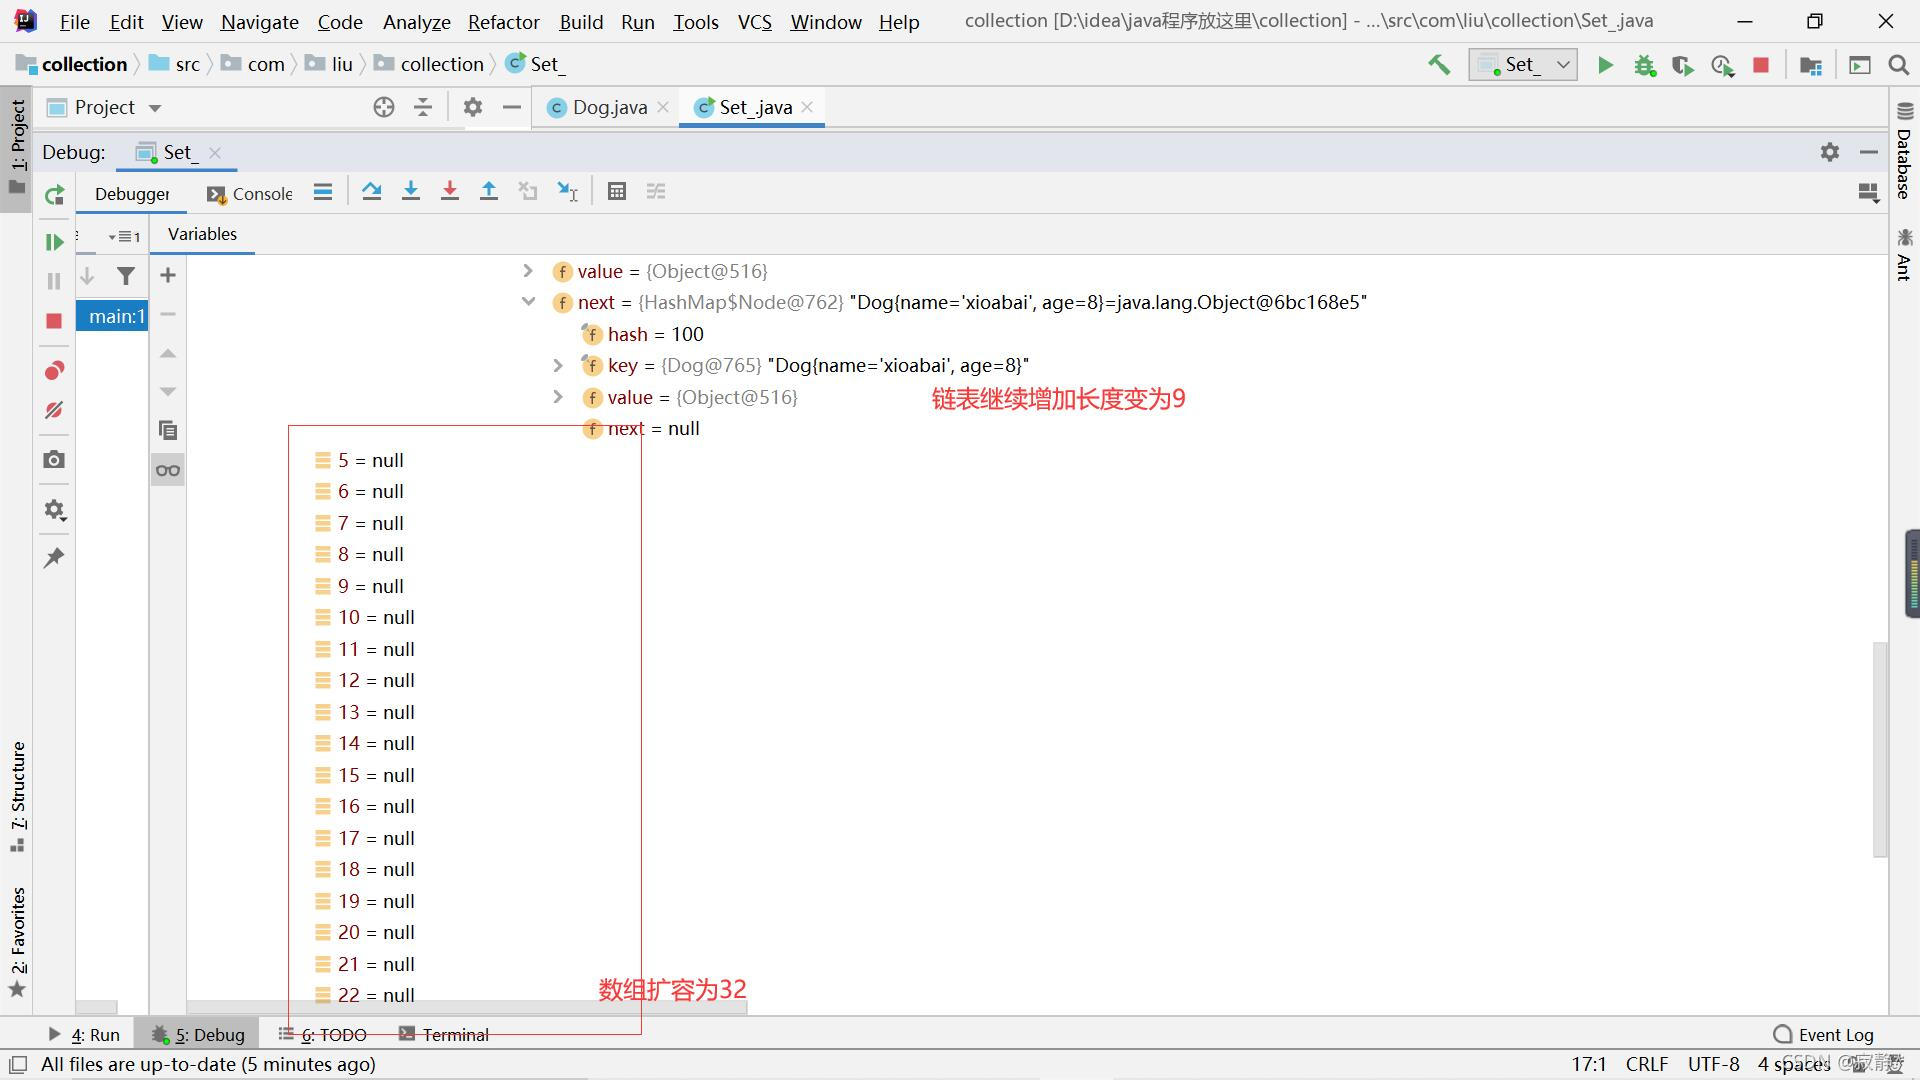
Task: Restore debugger layout icon at right
Action: coord(1867,192)
